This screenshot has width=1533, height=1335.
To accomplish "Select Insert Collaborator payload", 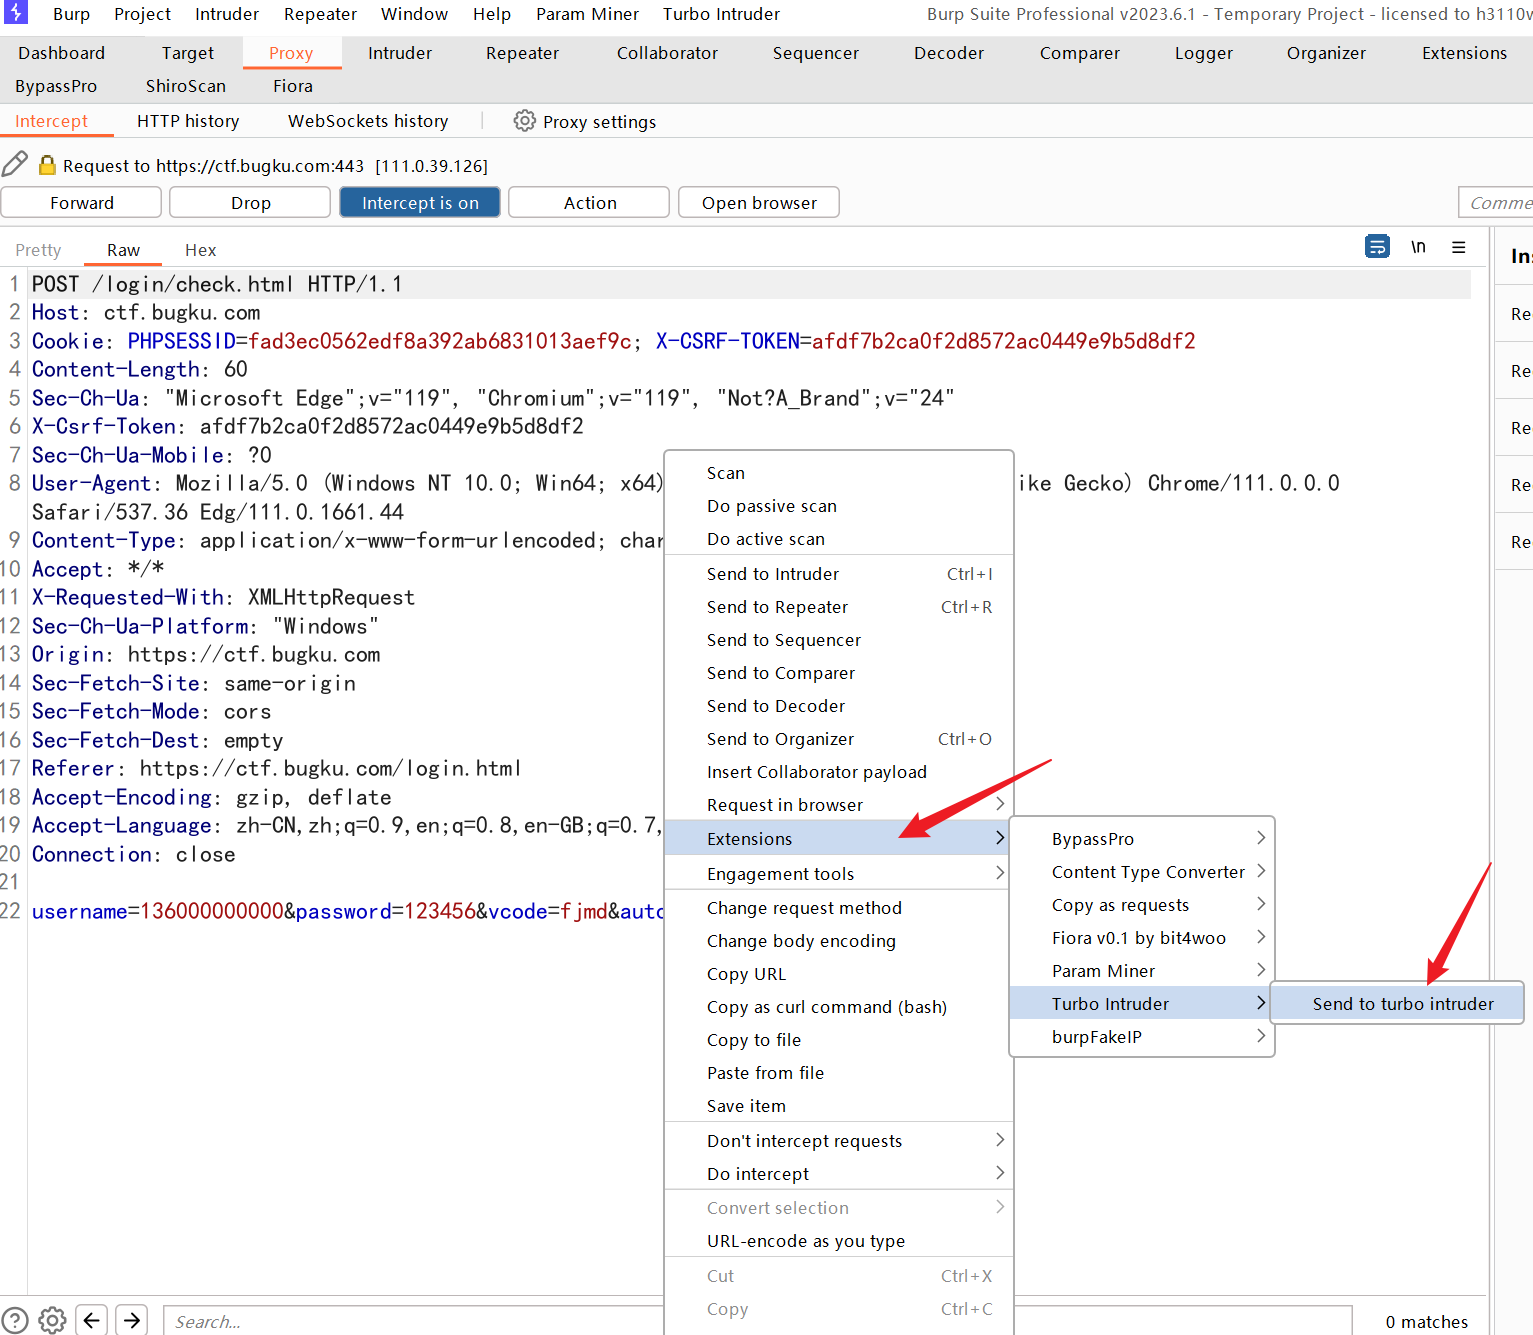I will point(838,771).
